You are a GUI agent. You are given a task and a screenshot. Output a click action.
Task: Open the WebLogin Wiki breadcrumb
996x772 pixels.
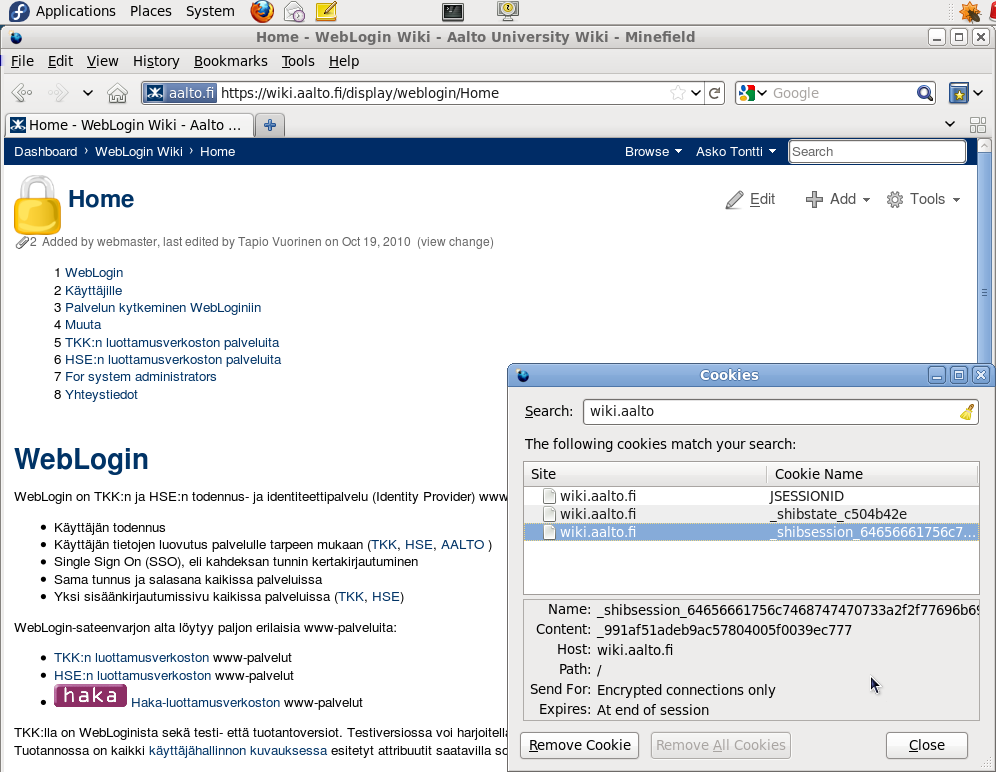click(138, 151)
